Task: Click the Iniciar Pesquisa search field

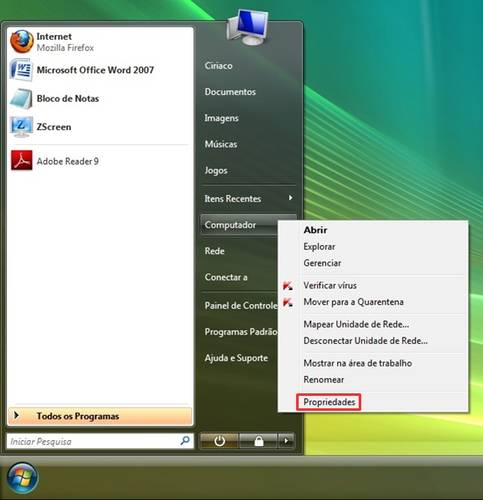Action: pyautogui.click(x=100, y=441)
